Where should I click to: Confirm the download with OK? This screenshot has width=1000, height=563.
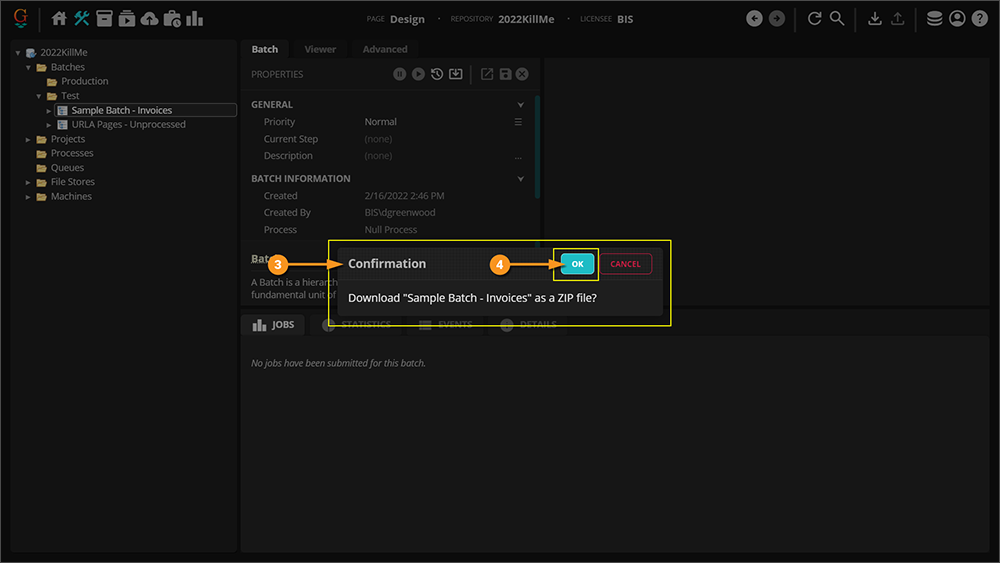[577, 264]
